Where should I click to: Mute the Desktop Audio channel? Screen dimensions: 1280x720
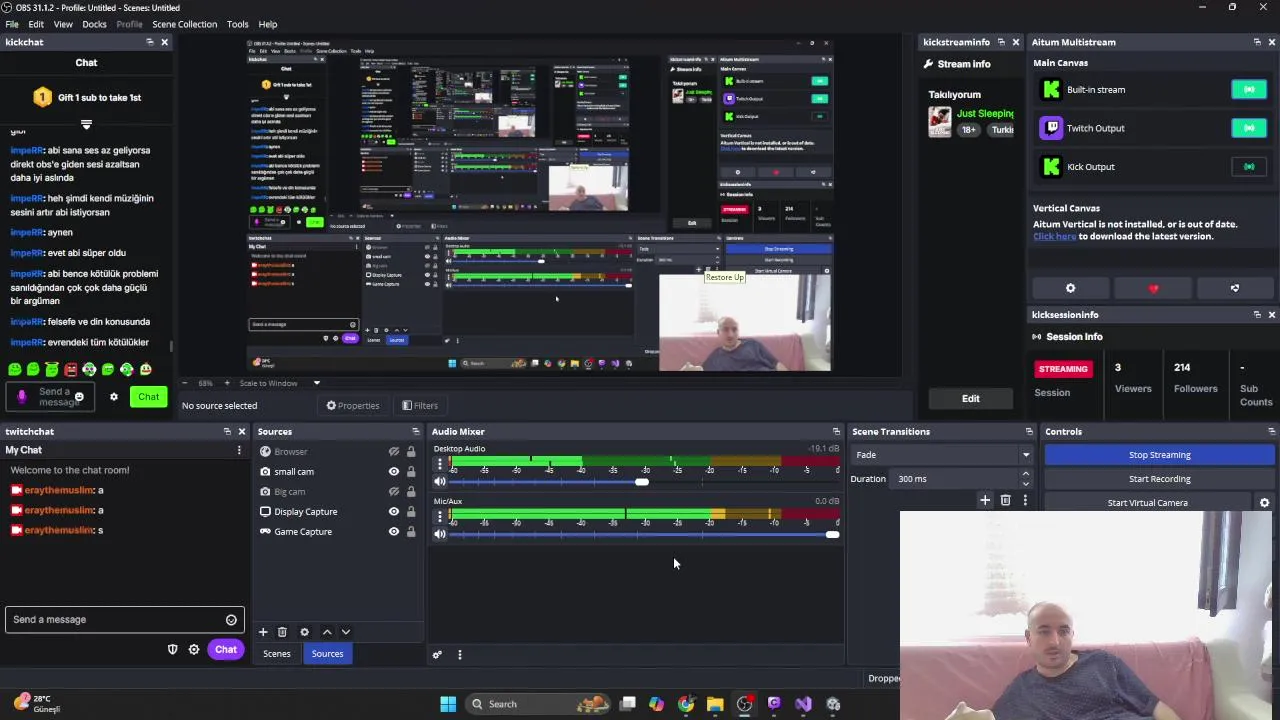coord(440,482)
